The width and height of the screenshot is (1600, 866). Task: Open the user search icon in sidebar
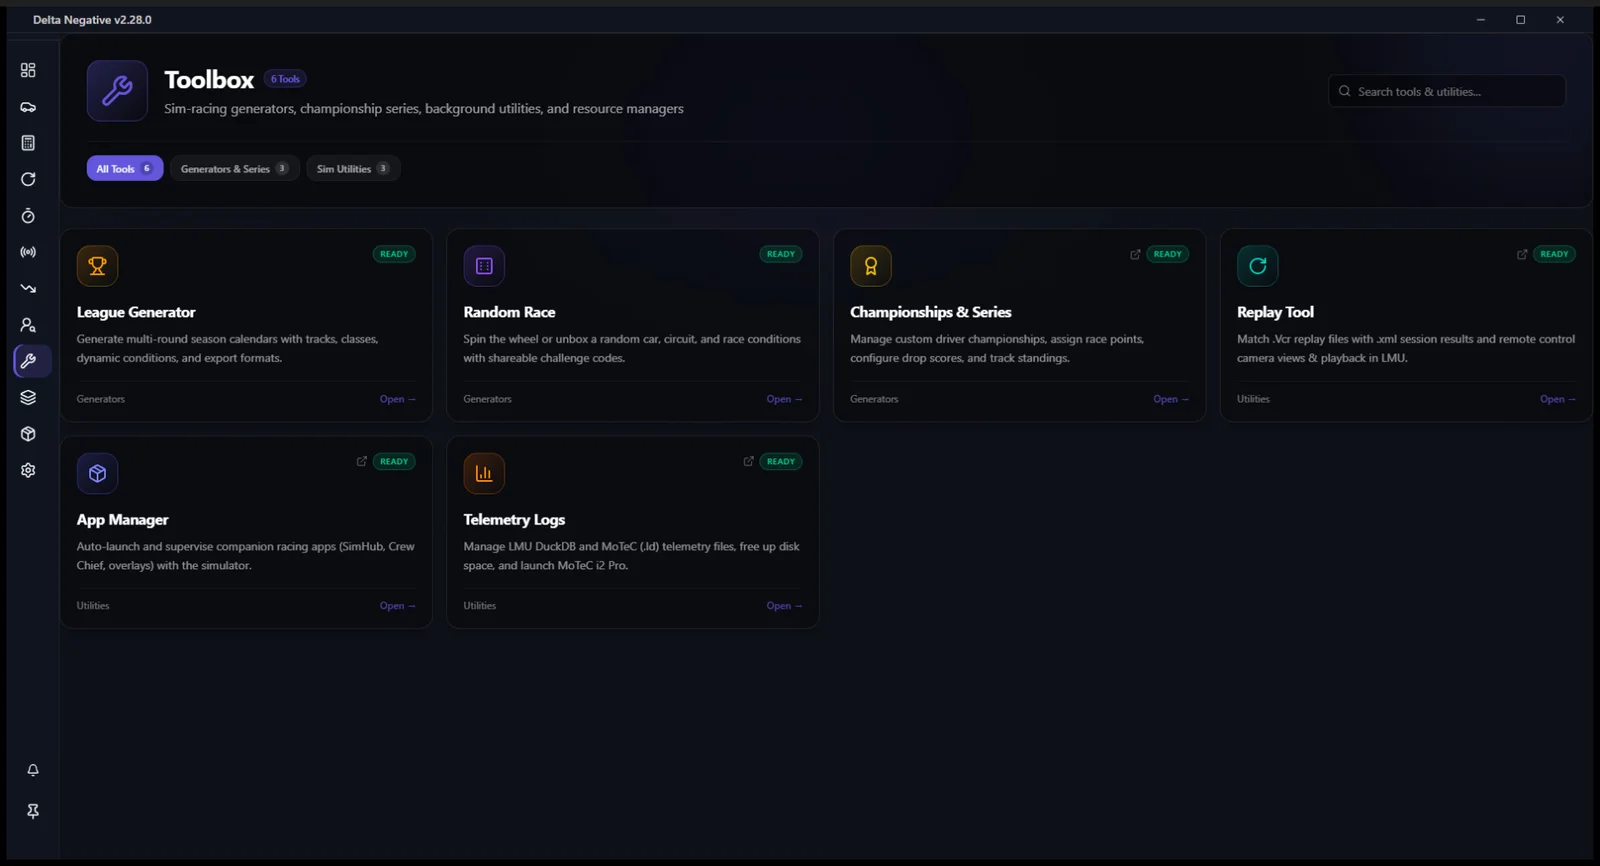28,325
